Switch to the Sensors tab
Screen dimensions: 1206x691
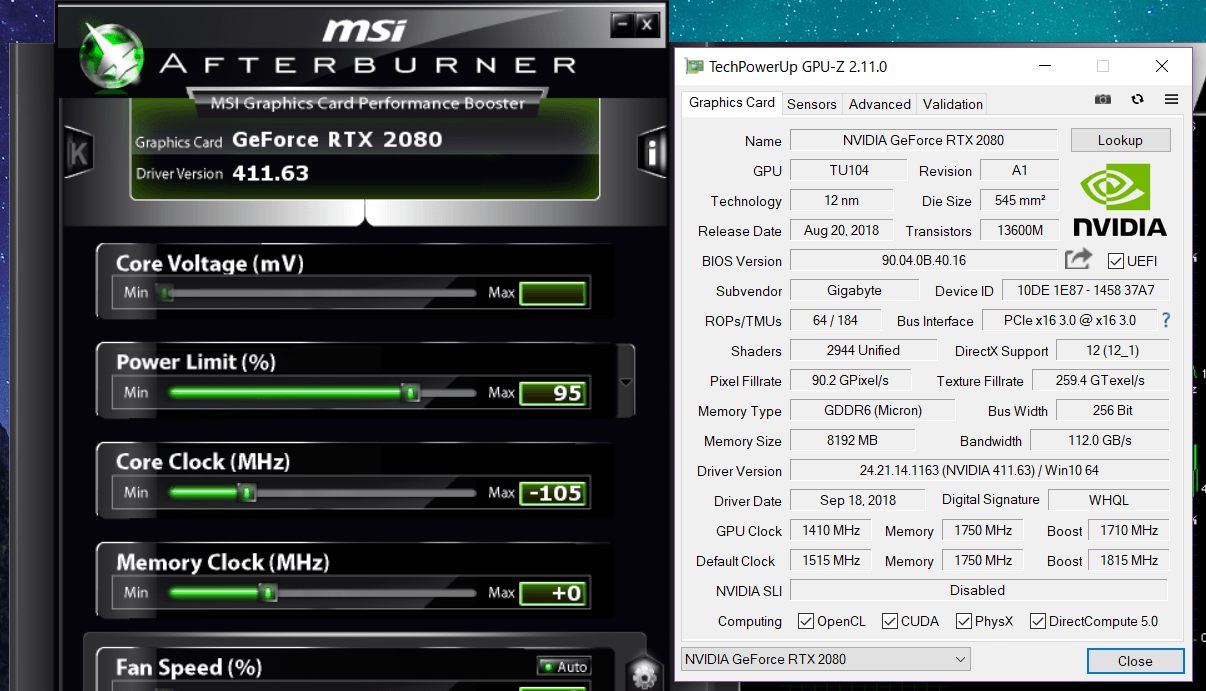(x=812, y=104)
